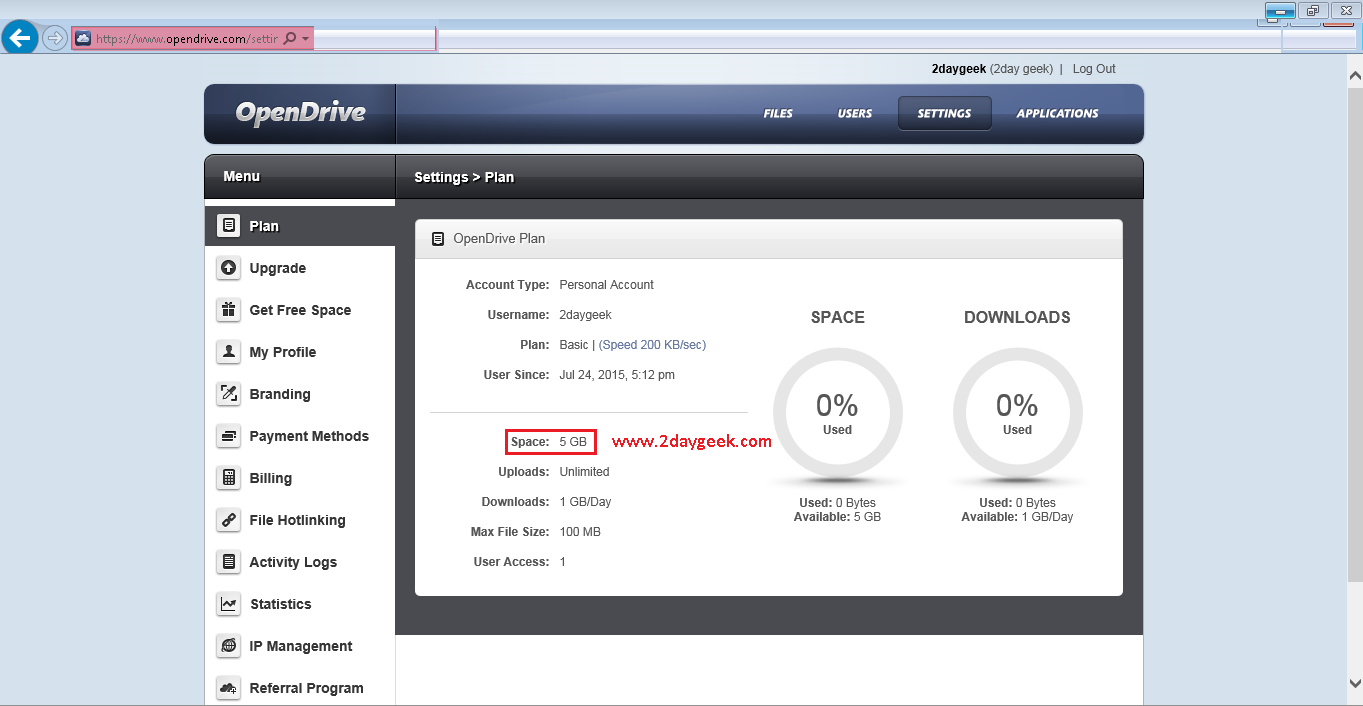The image size is (1363, 706).
Task: Select Plan in the Settings menu
Action: pos(300,226)
